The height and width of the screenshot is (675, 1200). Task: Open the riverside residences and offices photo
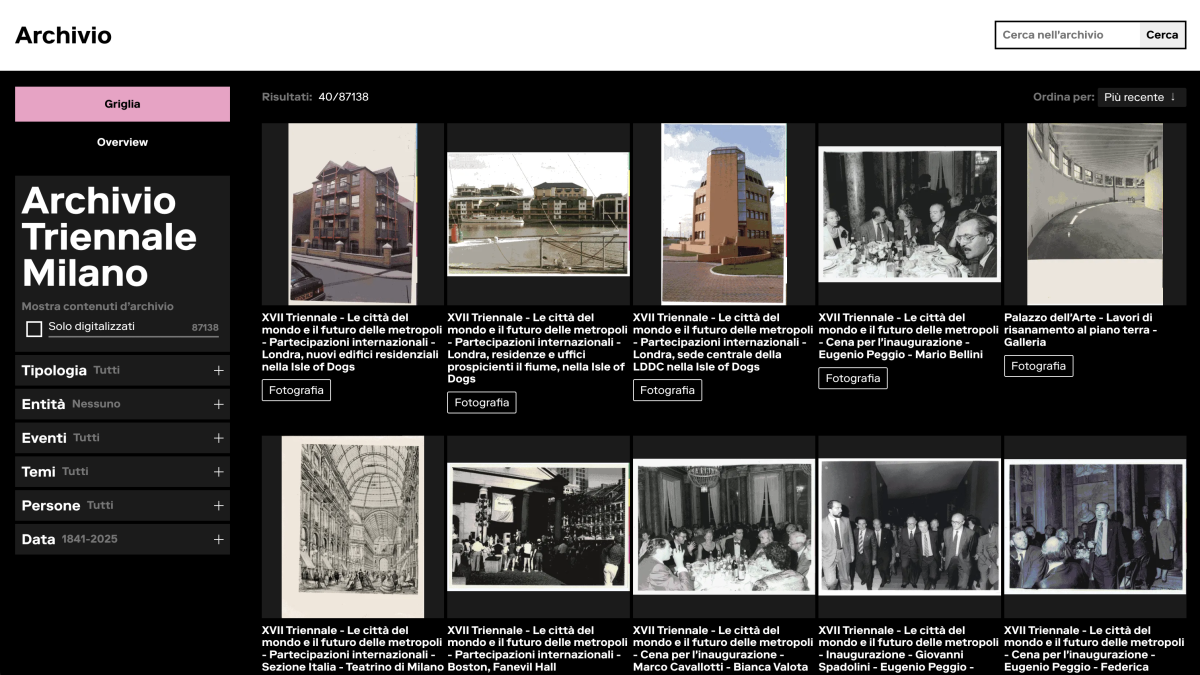coord(538,213)
